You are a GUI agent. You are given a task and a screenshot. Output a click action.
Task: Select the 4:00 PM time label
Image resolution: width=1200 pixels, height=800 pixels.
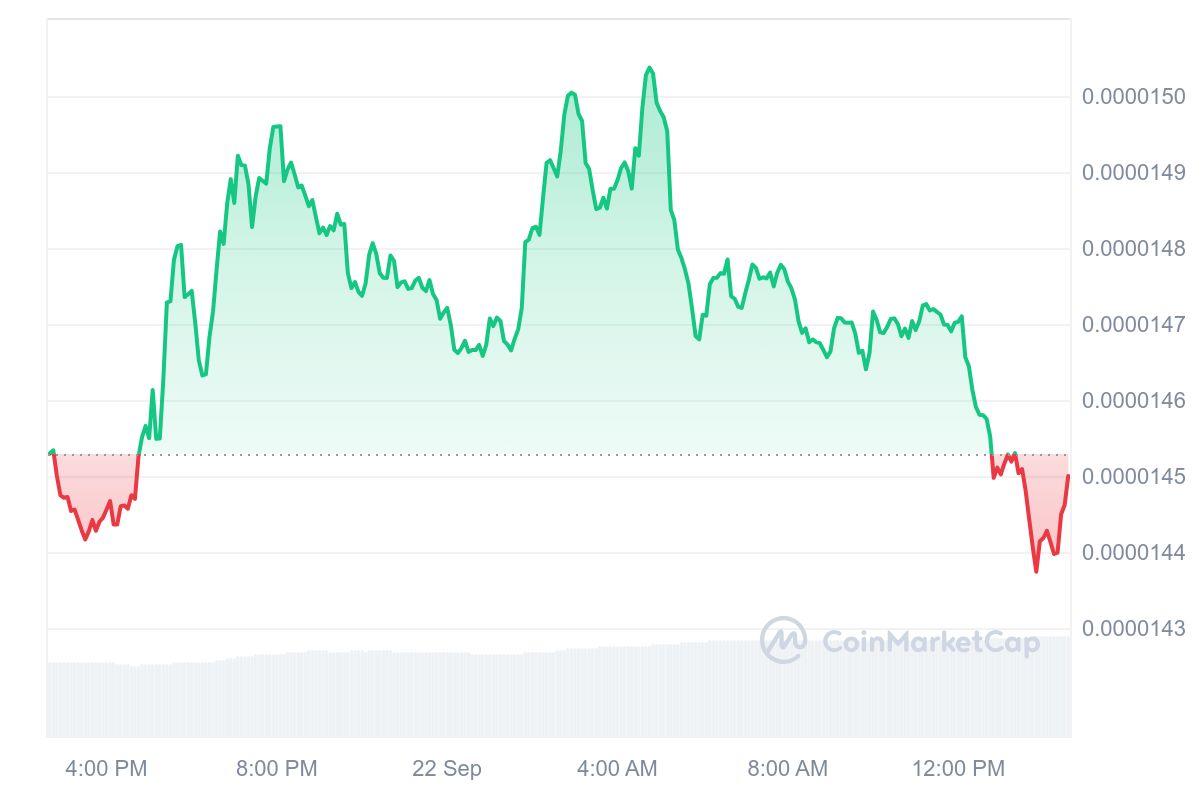[106, 769]
